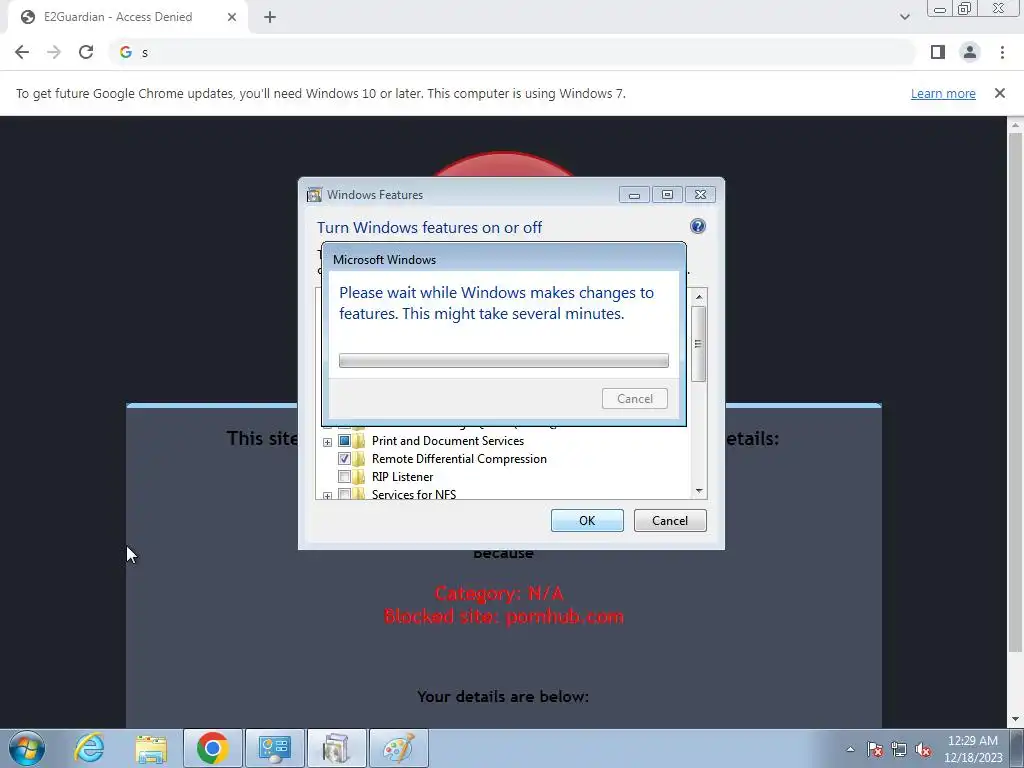Click the features list scroll-down arrow
Screen dimensions: 1024x768
(x=699, y=491)
